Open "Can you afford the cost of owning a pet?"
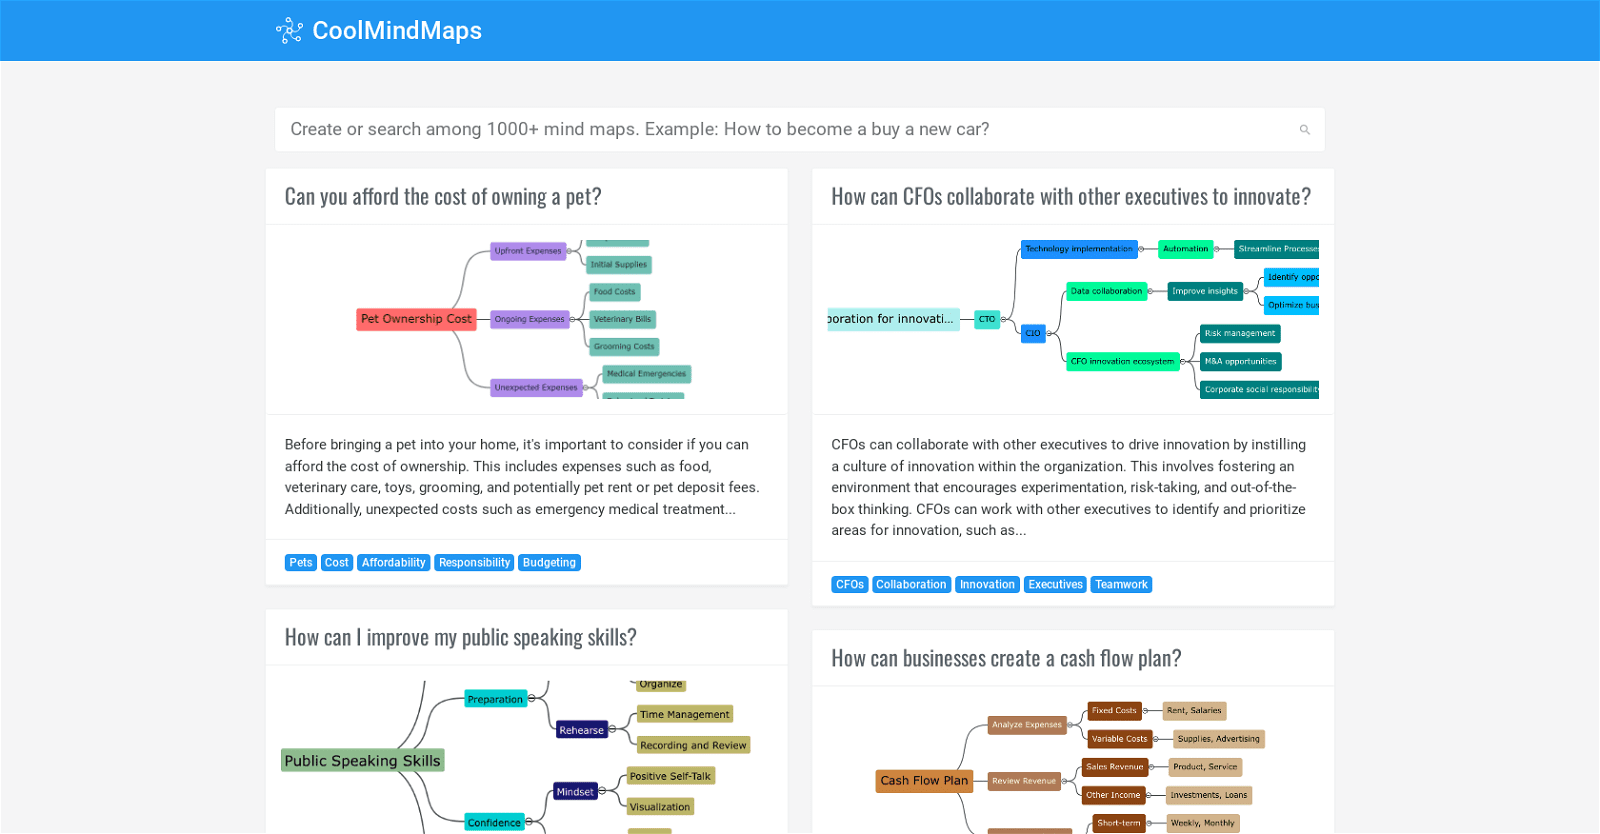 coord(443,196)
